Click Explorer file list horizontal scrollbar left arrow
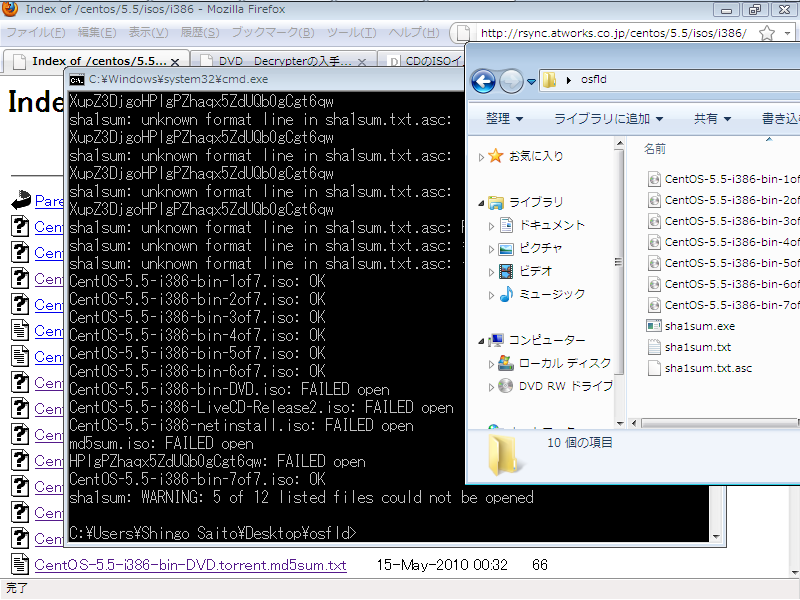 [x=634, y=423]
